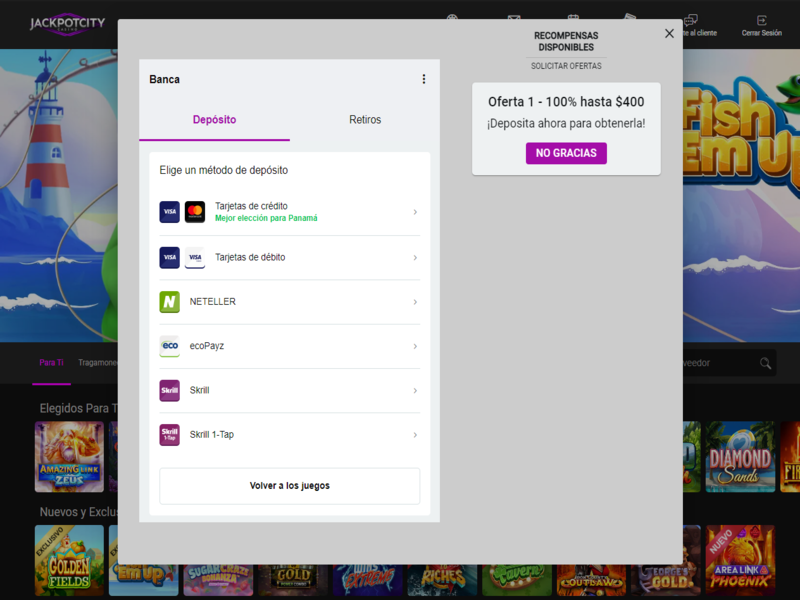
Task: Click the Mastercard icon for credit cards
Action: coord(195,212)
